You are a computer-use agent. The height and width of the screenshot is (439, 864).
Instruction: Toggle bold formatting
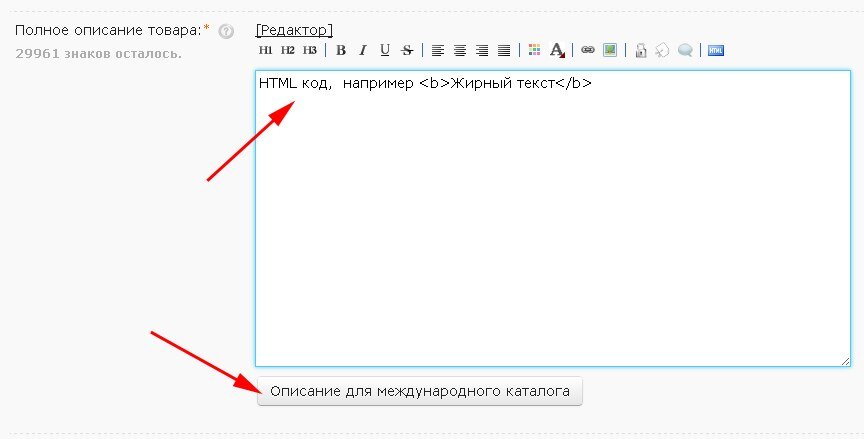coord(341,50)
